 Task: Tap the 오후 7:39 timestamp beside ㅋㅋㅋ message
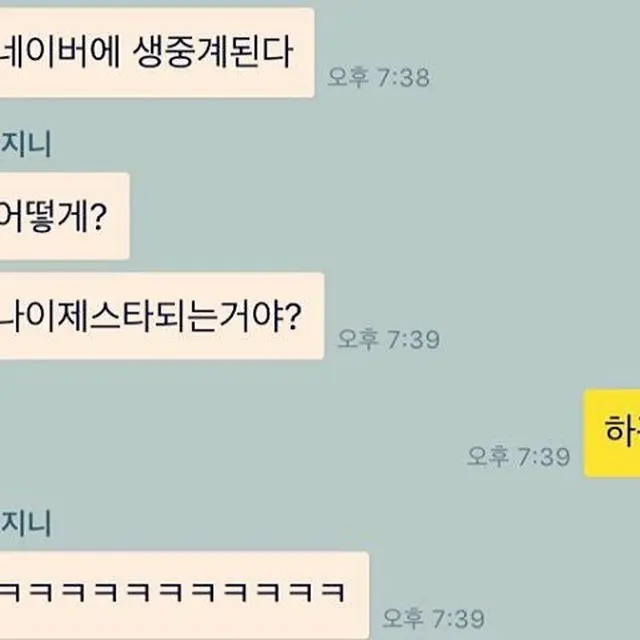click(x=433, y=618)
